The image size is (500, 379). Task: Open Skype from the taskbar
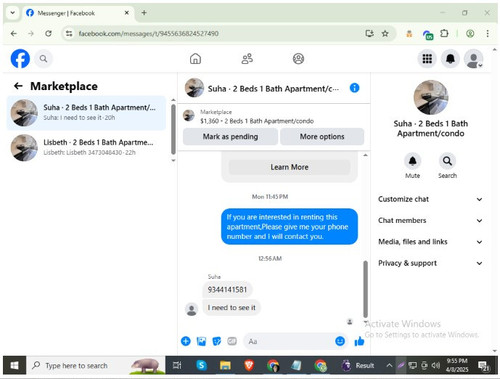201,365
